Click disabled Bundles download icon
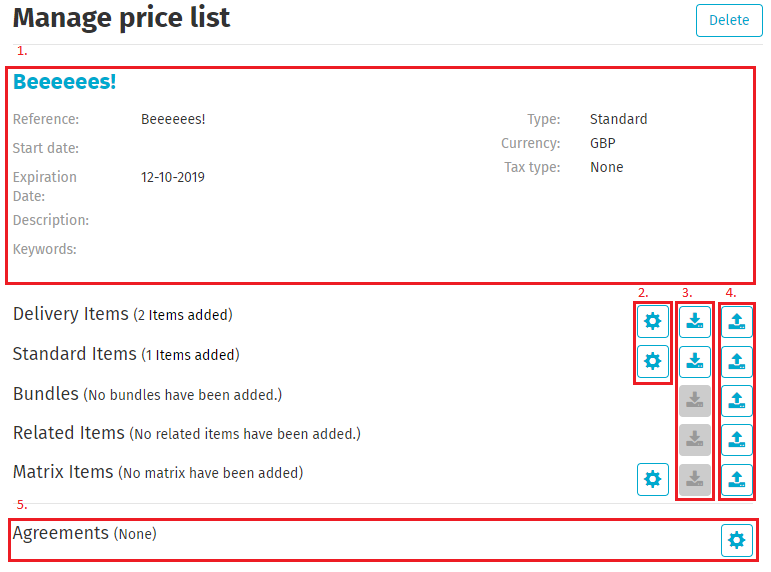This screenshot has width=771, height=572. (x=695, y=400)
